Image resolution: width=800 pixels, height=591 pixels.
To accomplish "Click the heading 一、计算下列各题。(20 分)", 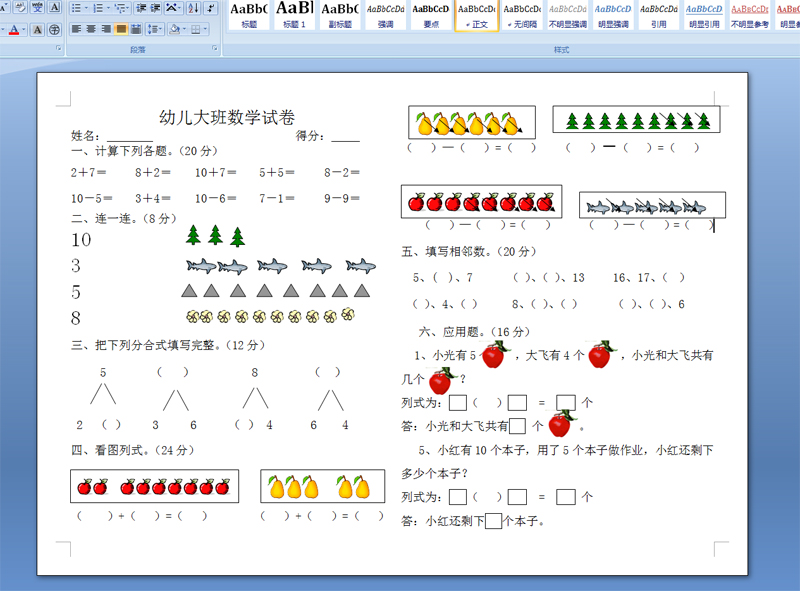I will 144,151.
